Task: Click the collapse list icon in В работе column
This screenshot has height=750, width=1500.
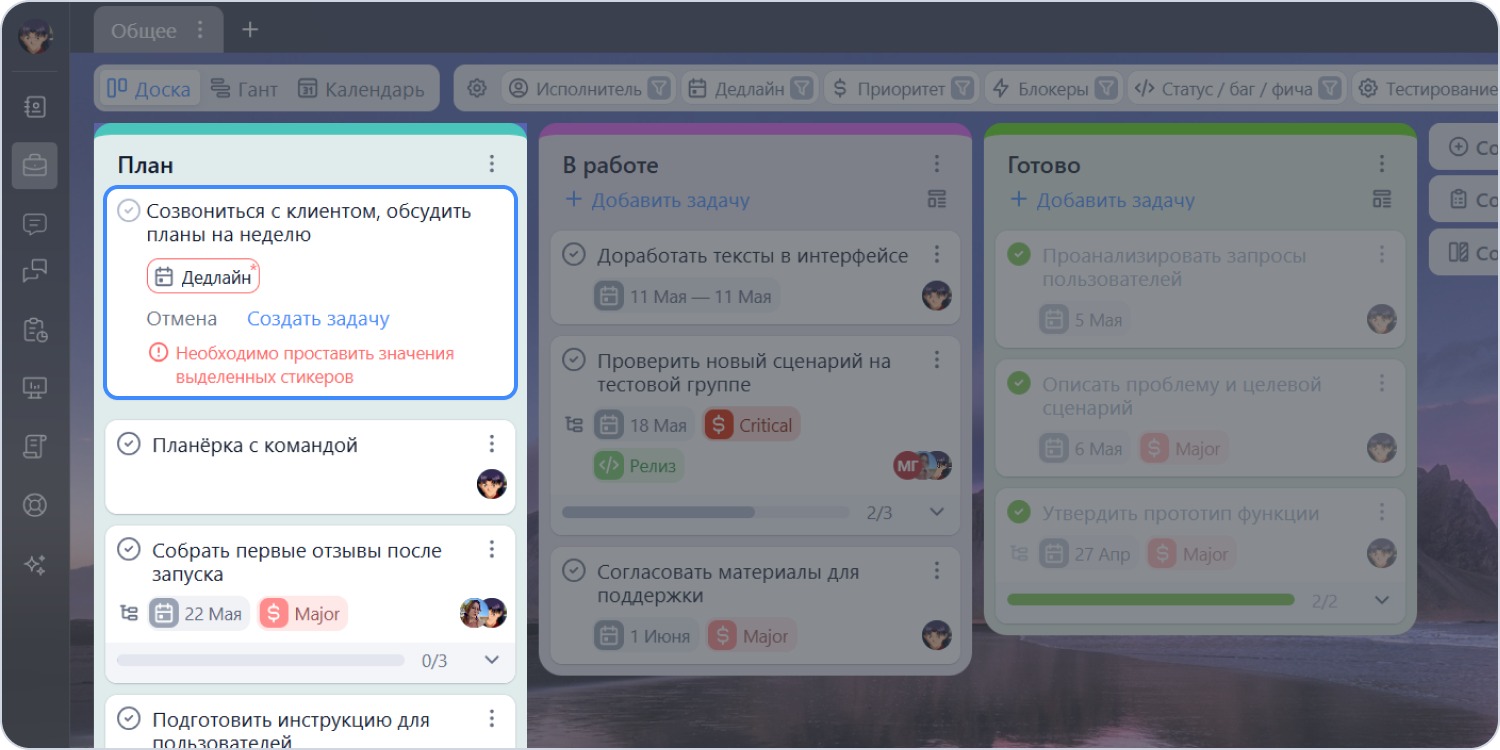Action: coord(937,200)
